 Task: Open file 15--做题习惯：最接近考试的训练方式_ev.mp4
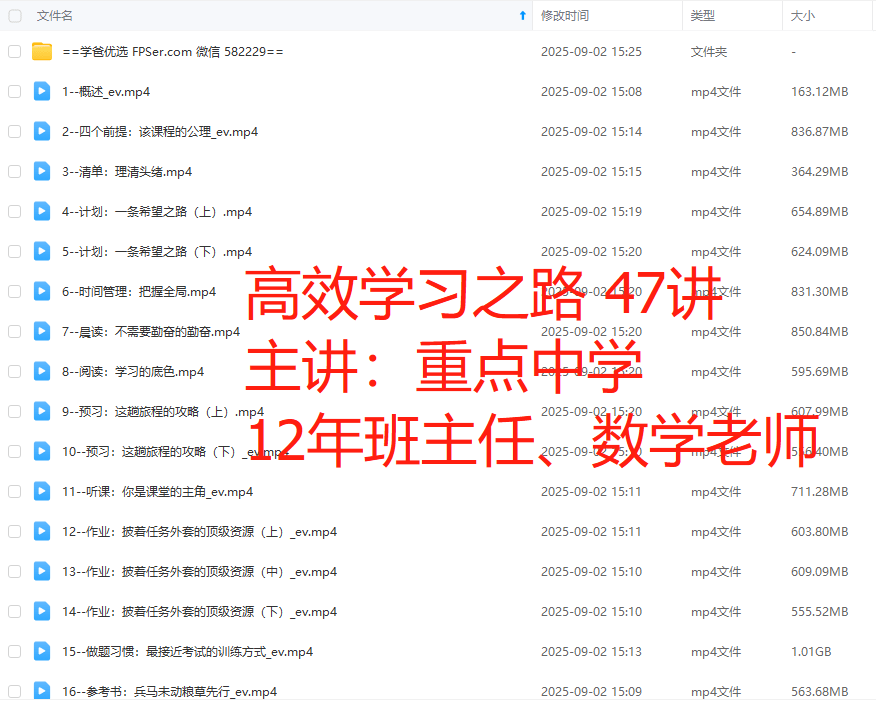click(187, 652)
